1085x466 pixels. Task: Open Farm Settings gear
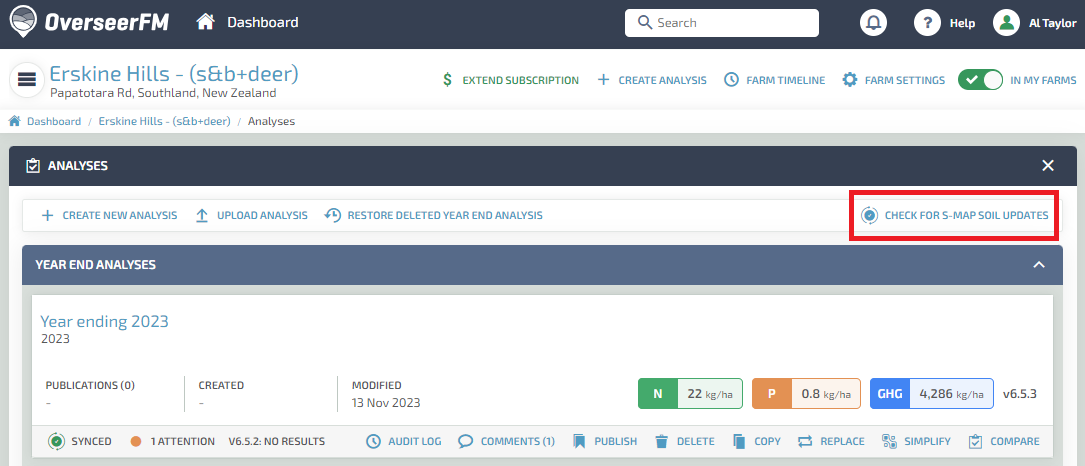[x=893, y=80]
